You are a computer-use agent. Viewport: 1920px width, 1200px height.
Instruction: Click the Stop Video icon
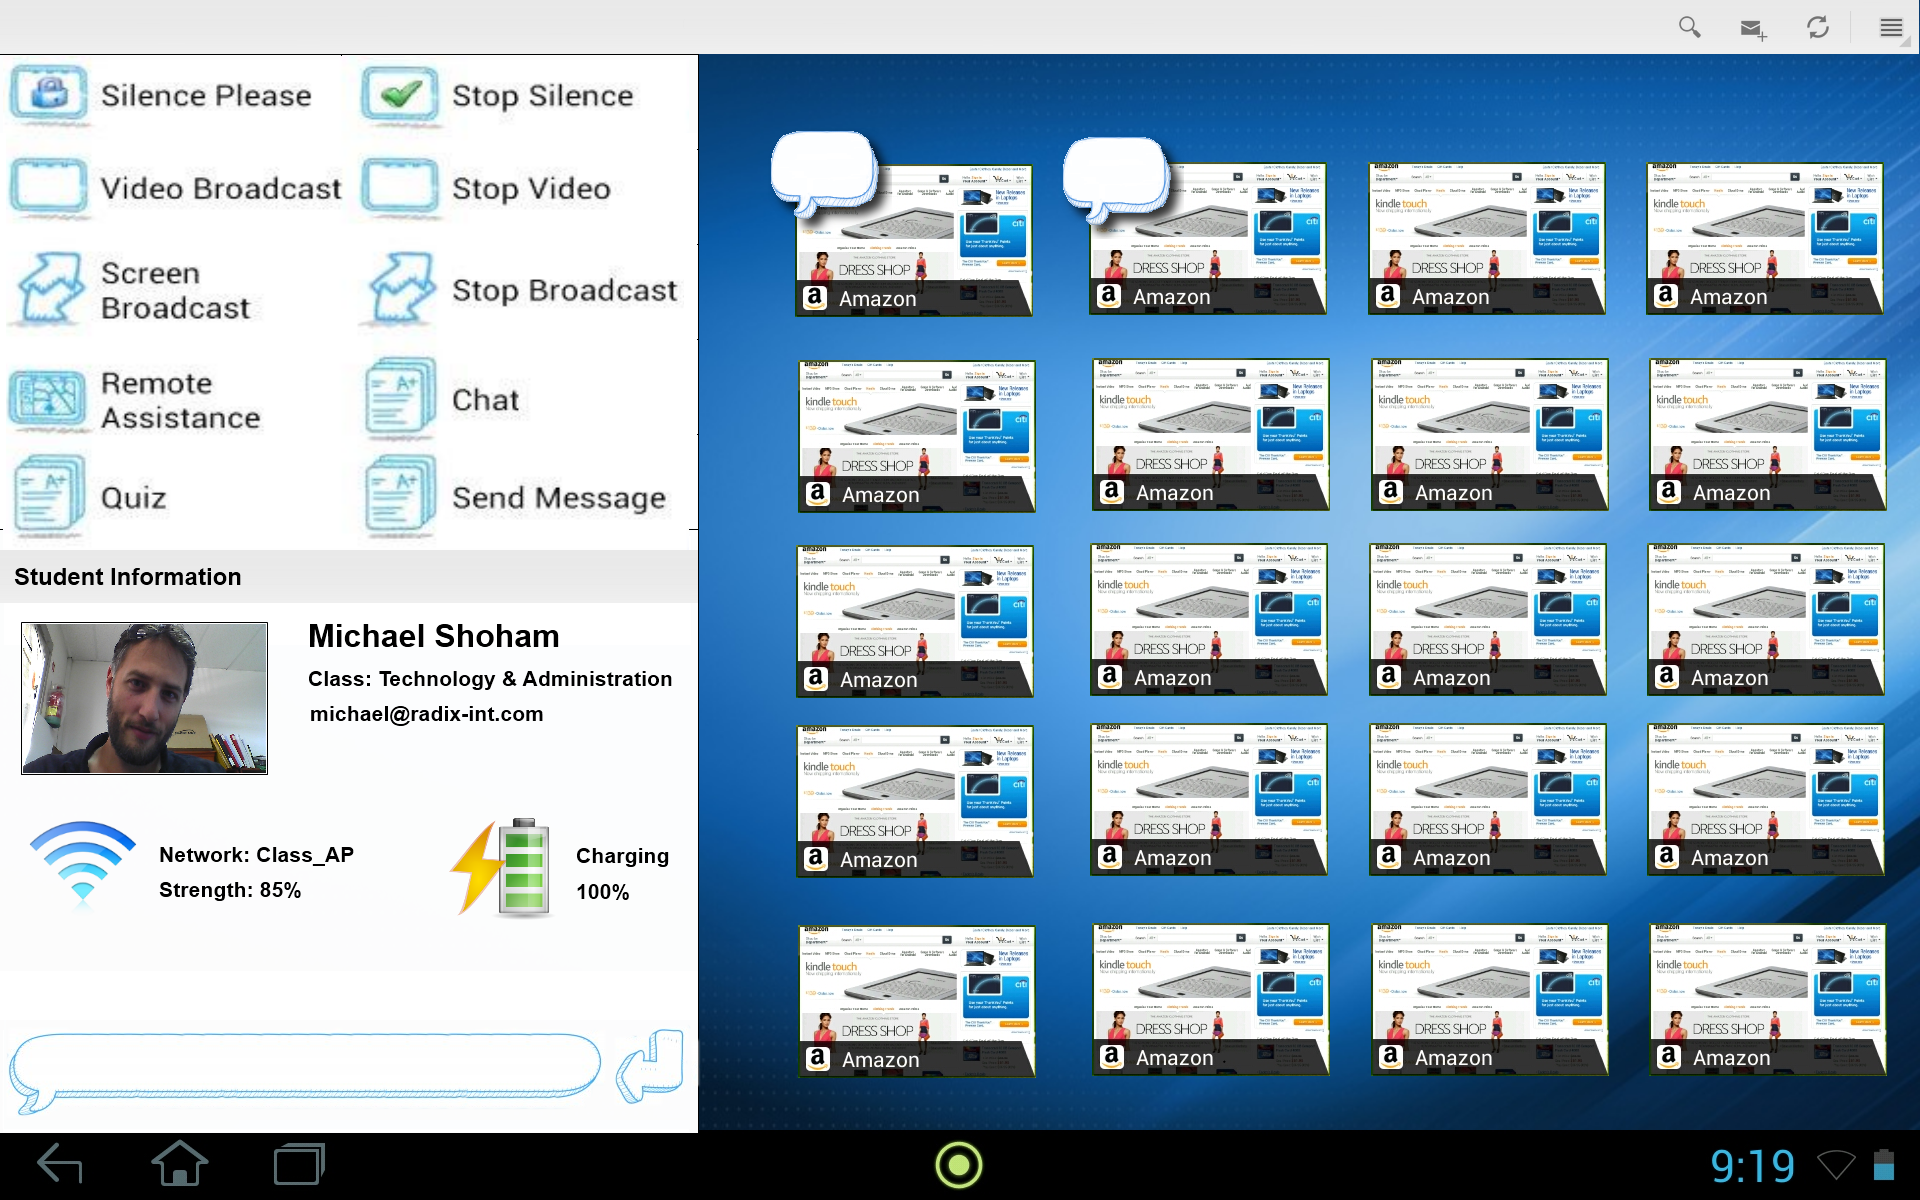point(399,188)
